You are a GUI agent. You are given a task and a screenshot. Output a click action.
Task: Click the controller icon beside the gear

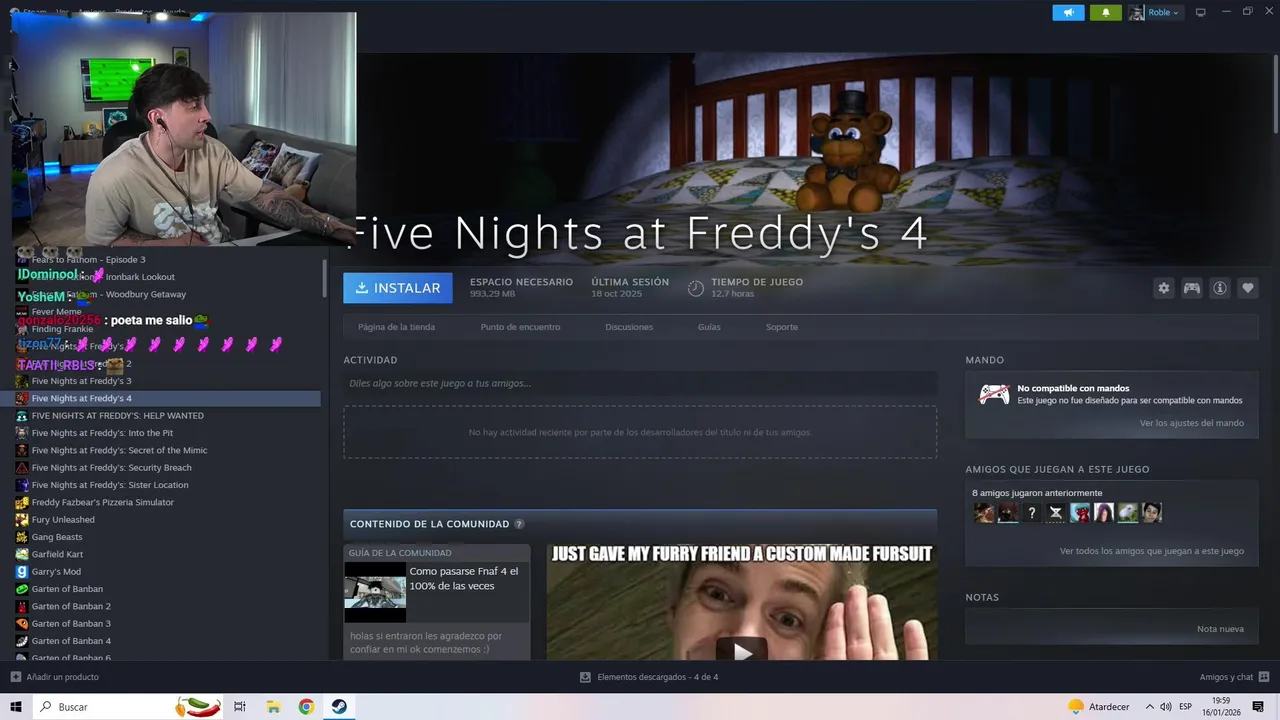pos(1192,288)
